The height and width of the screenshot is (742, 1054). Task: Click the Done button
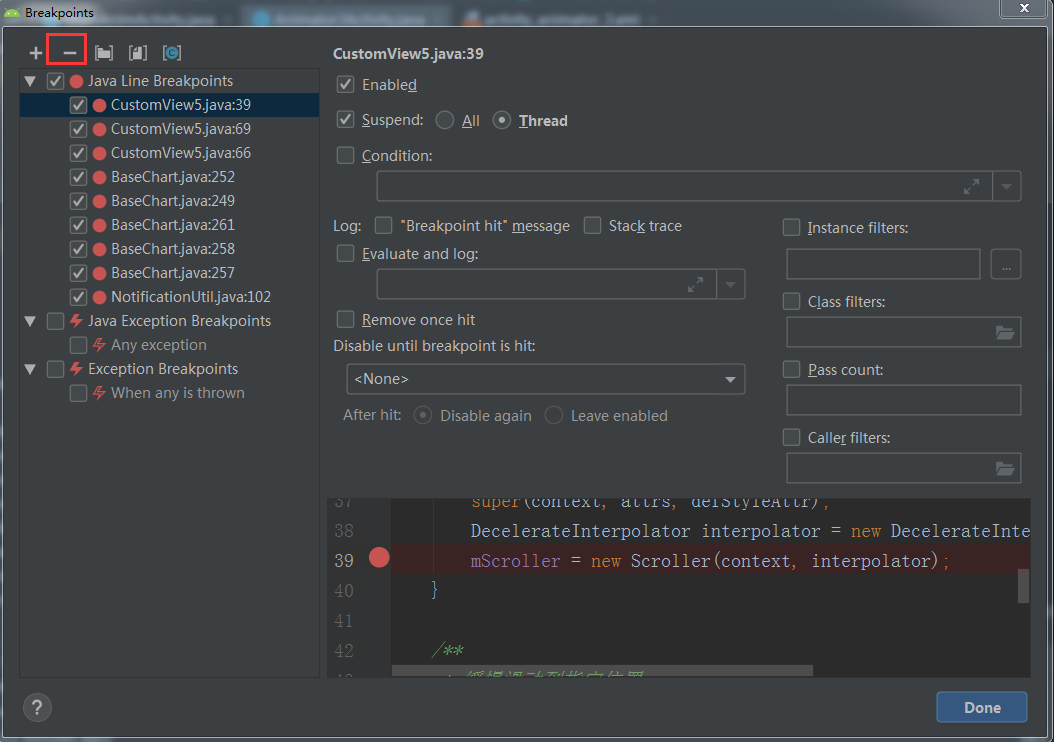coord(981,707)
